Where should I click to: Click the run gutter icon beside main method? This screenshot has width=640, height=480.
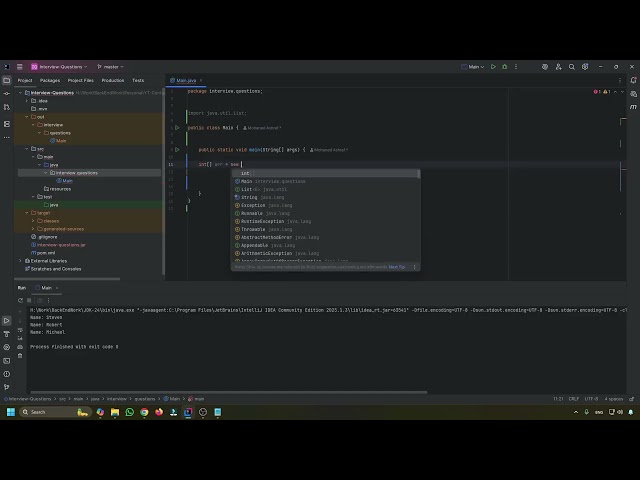177,150
